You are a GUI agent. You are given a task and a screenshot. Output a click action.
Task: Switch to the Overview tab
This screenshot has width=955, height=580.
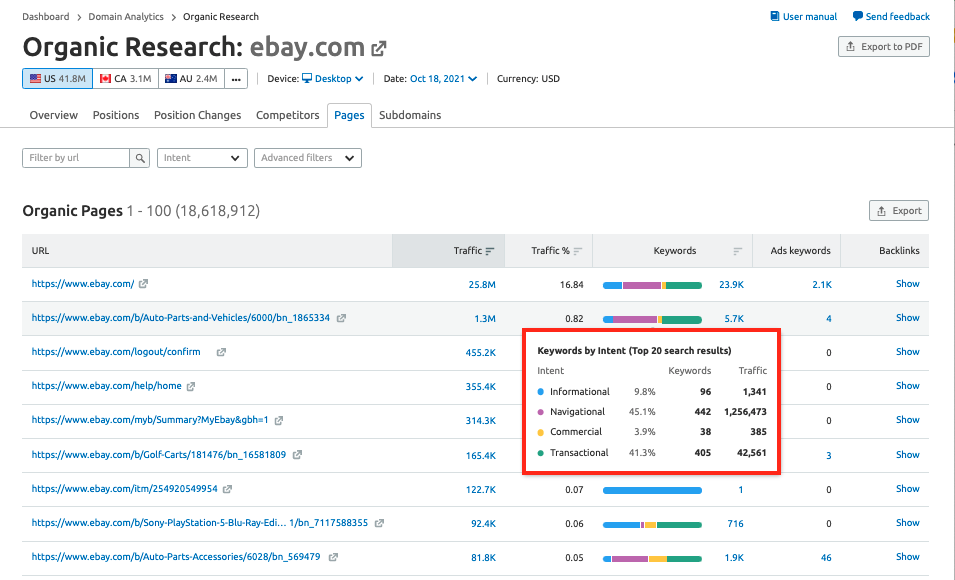[x=54, y=115]
